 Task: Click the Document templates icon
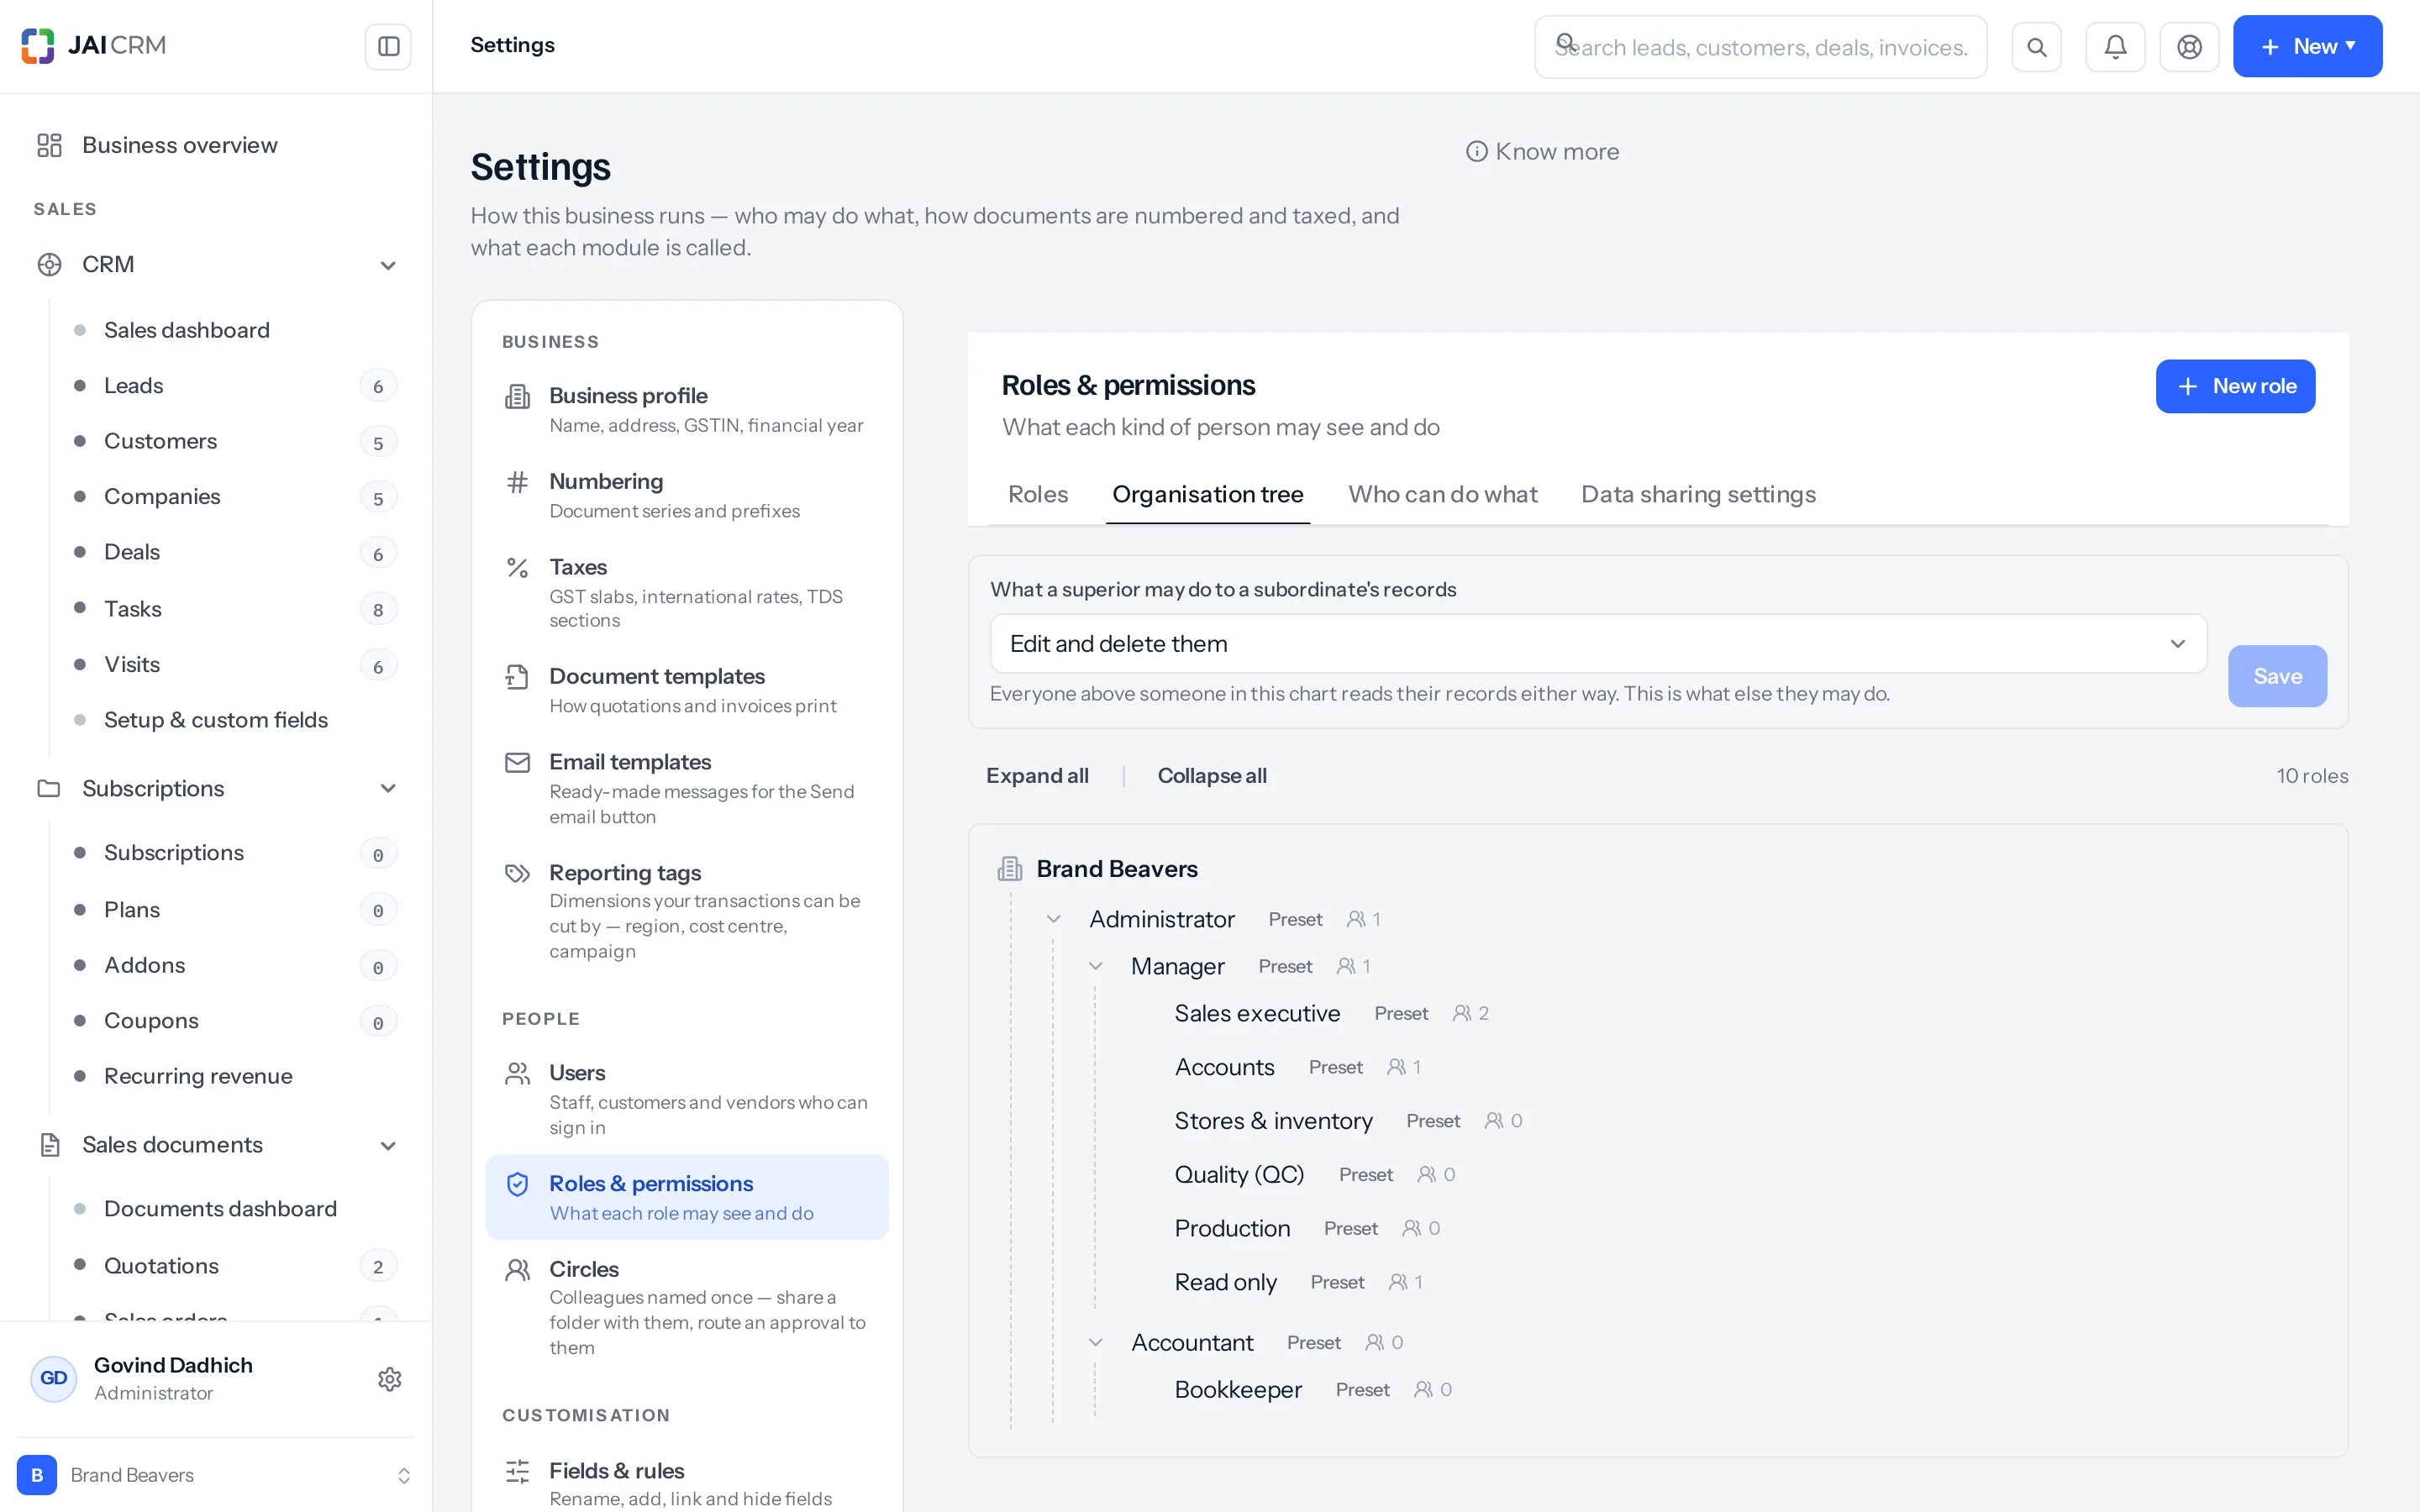coord(517,677)
